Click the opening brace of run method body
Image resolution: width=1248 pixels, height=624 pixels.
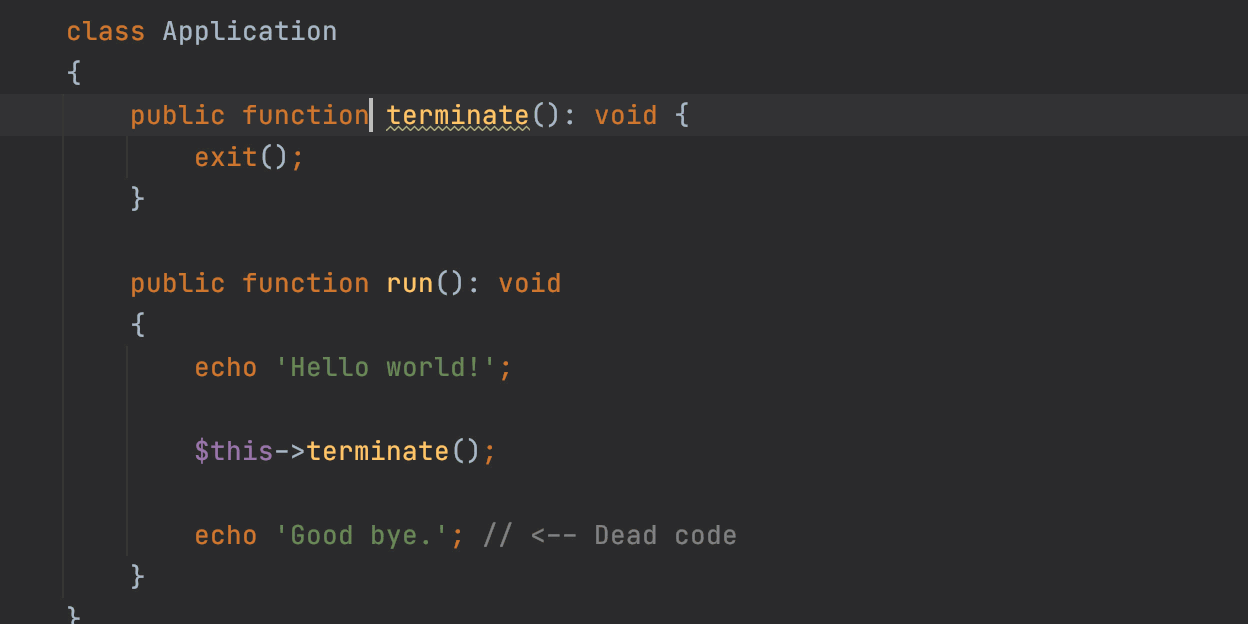pyautogui.click(x=138, y=325)
